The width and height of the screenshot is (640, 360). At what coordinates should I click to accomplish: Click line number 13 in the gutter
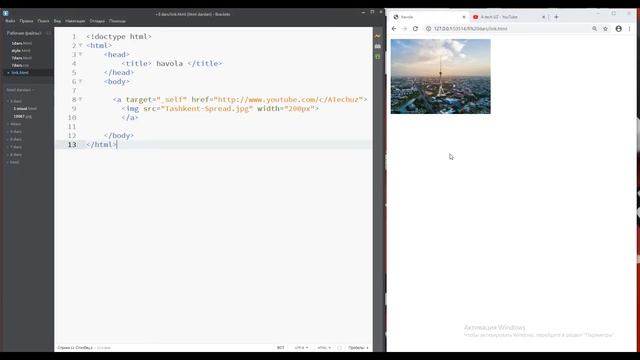point(72,144)
